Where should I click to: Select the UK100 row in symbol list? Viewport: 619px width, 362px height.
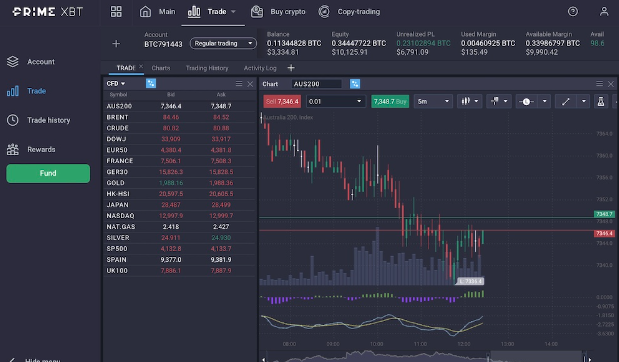click(x=180, y=270)
